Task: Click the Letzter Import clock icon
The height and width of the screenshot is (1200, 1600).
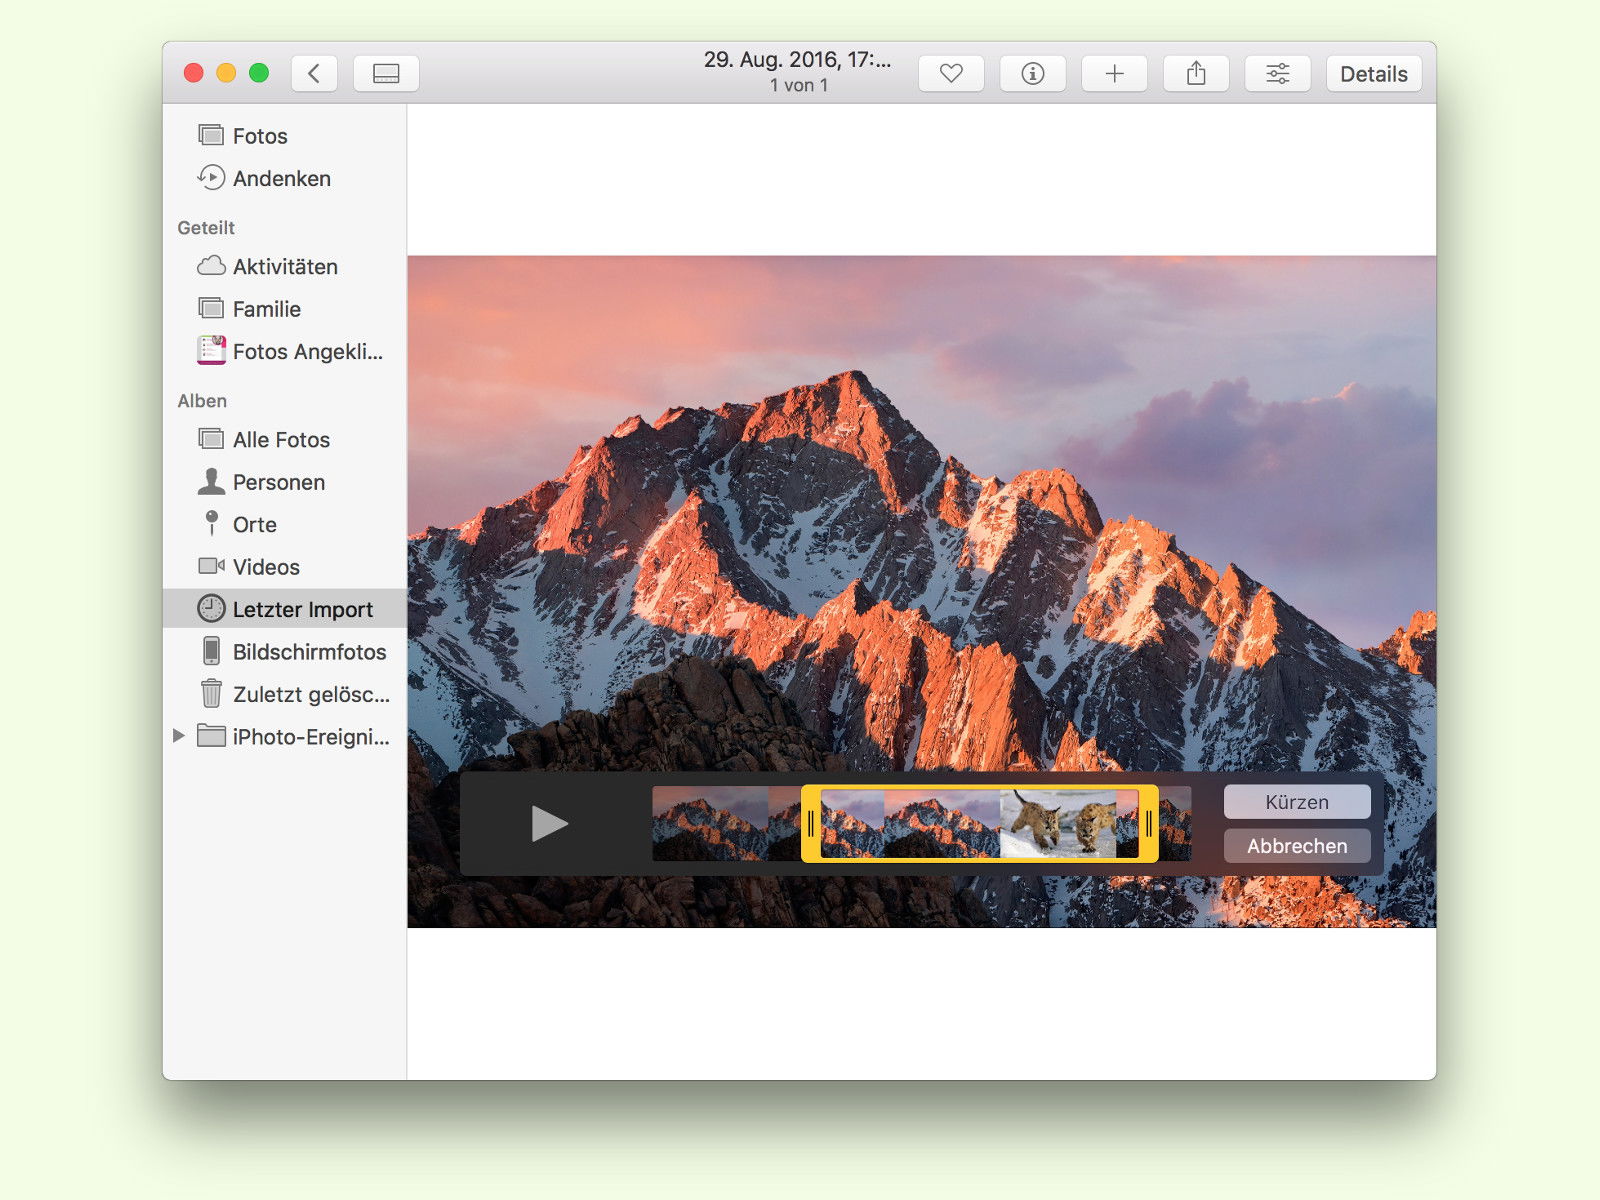Action: (211, 608)
